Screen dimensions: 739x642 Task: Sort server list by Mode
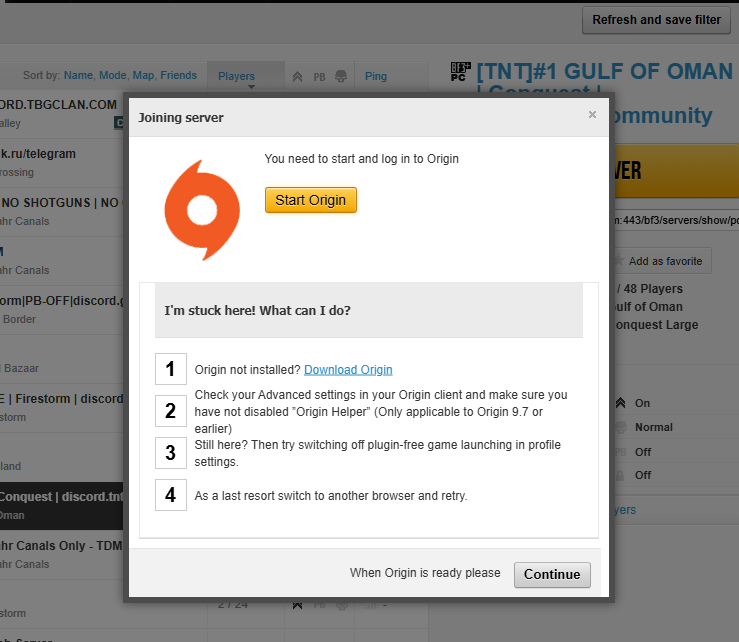point(113,75)
